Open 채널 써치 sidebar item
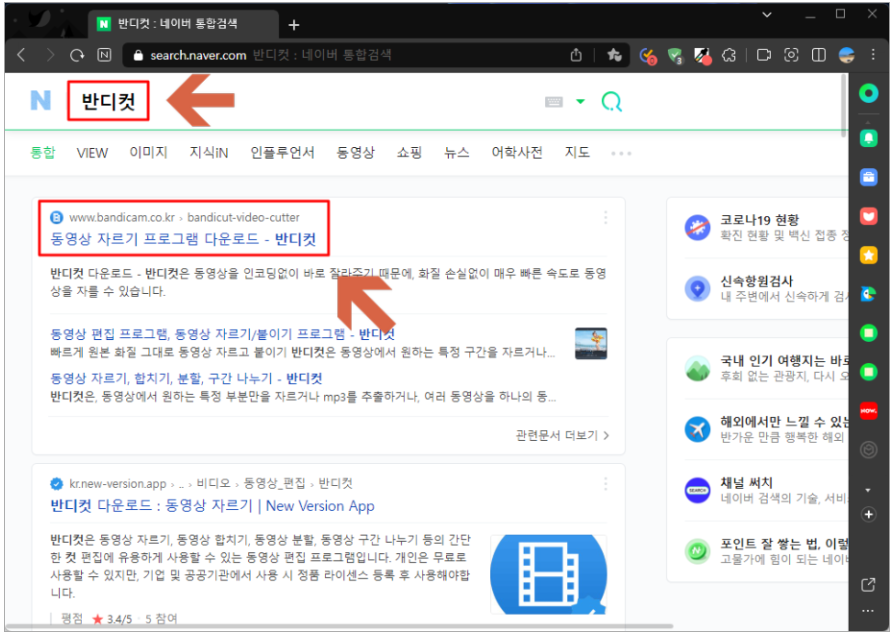The width and height of the screenshot is (892, 634). (x=766, y=490)
